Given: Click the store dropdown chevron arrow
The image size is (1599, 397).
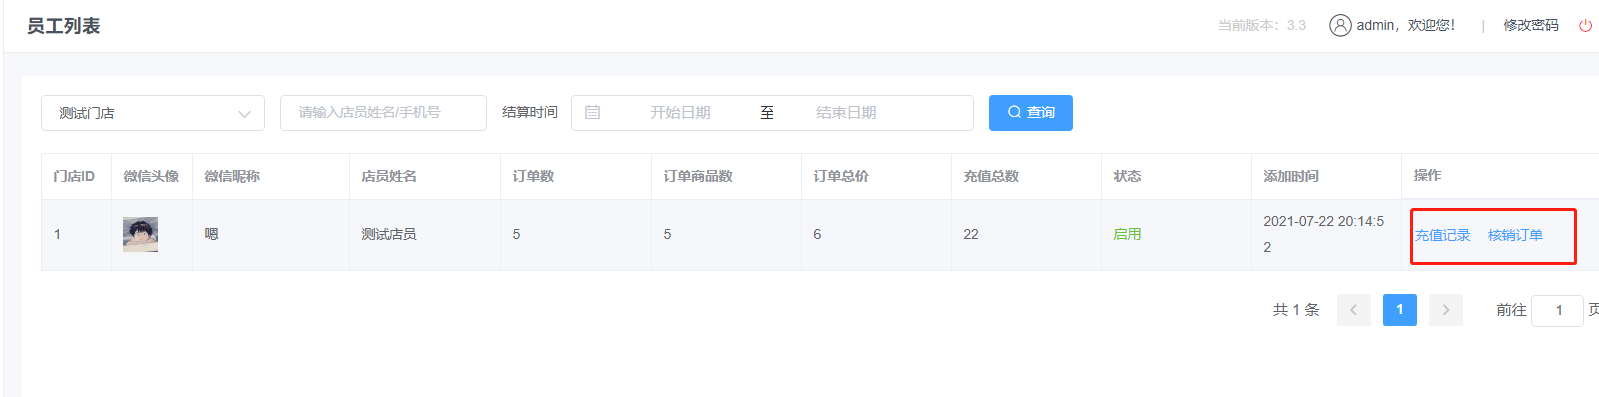Looking at the screenshot, I should coord(244,114).
